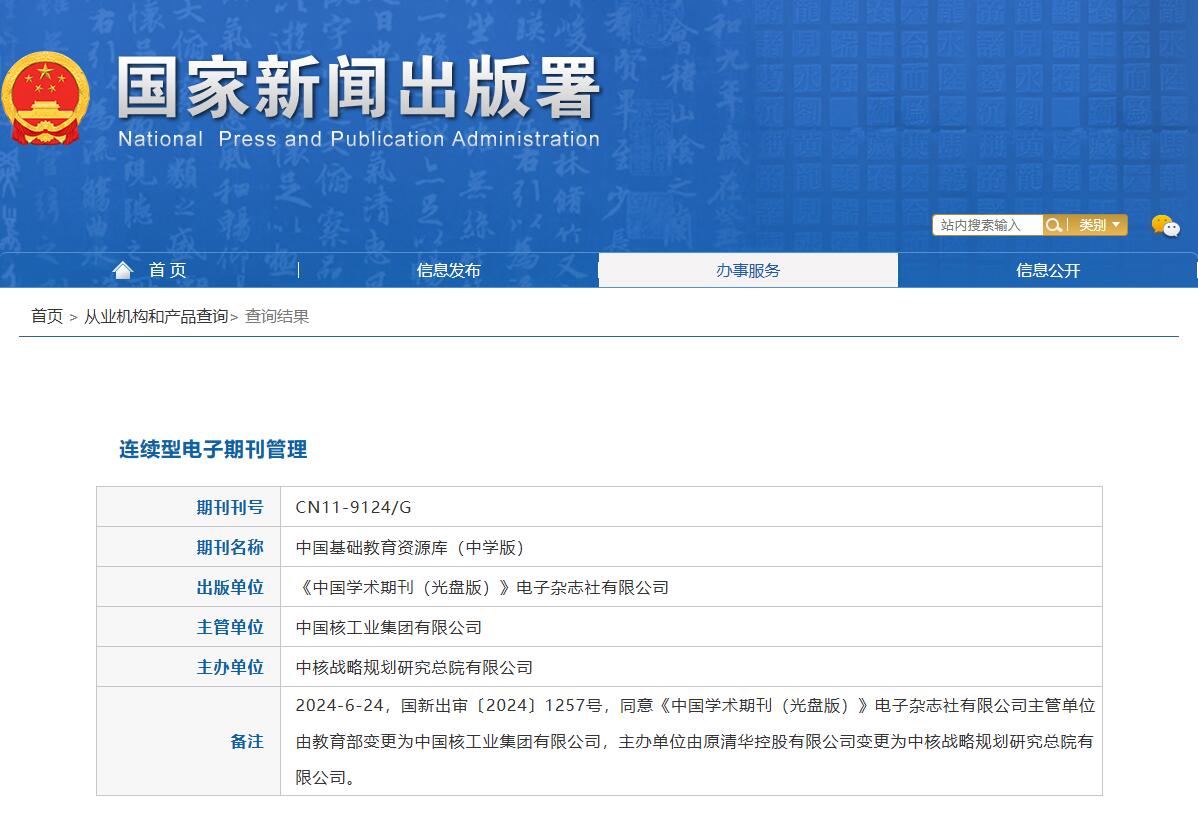The height and width of the screenshot is (839, 1198).
Task: Open the 类别 category dropdown
Action: click(x=1098, y=225)
